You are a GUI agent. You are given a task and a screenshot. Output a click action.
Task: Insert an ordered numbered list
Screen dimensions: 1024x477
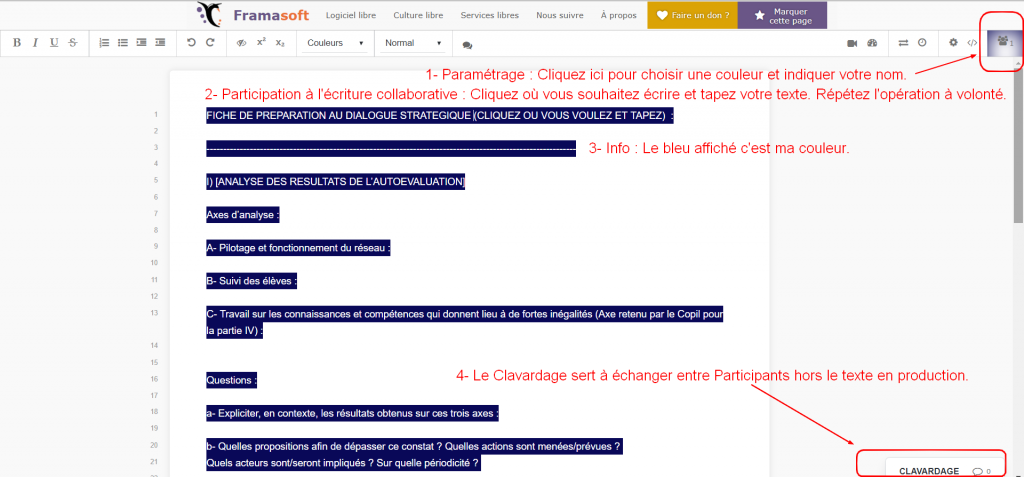[x=105, y=43]
